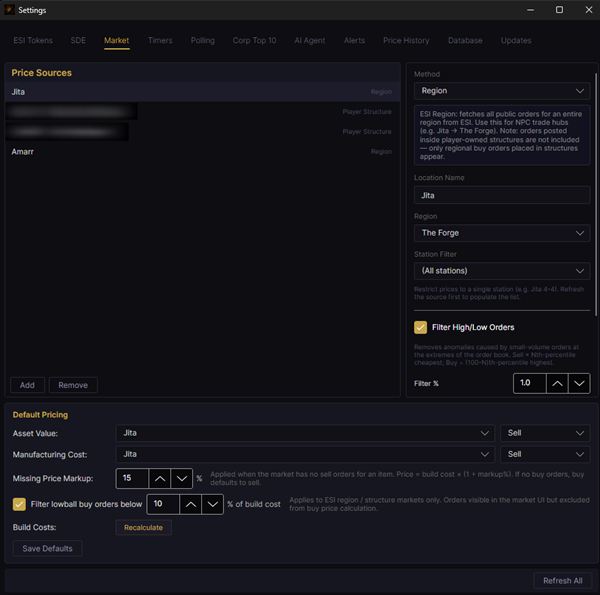Maximize the Settings window
The width and height of the screenshot is (600, 595).
(559, 10)
